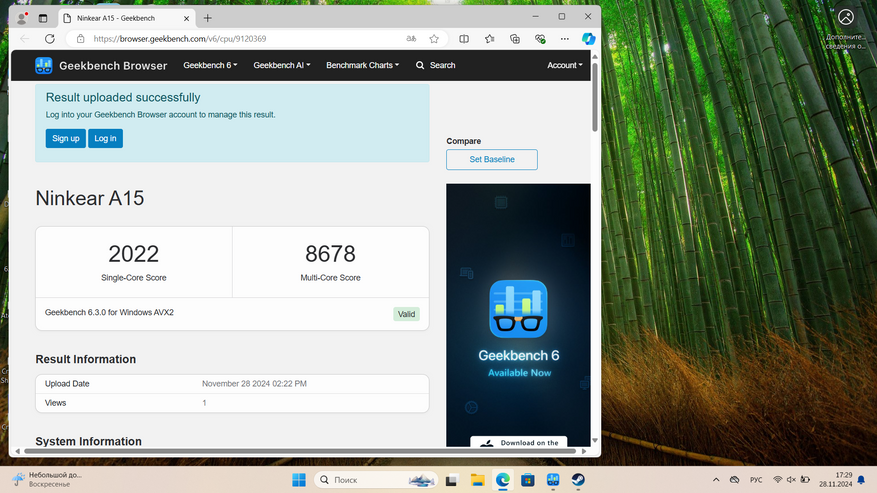
Task: Open Wi-Fi network tray icon
Action: tap(777, 480)
